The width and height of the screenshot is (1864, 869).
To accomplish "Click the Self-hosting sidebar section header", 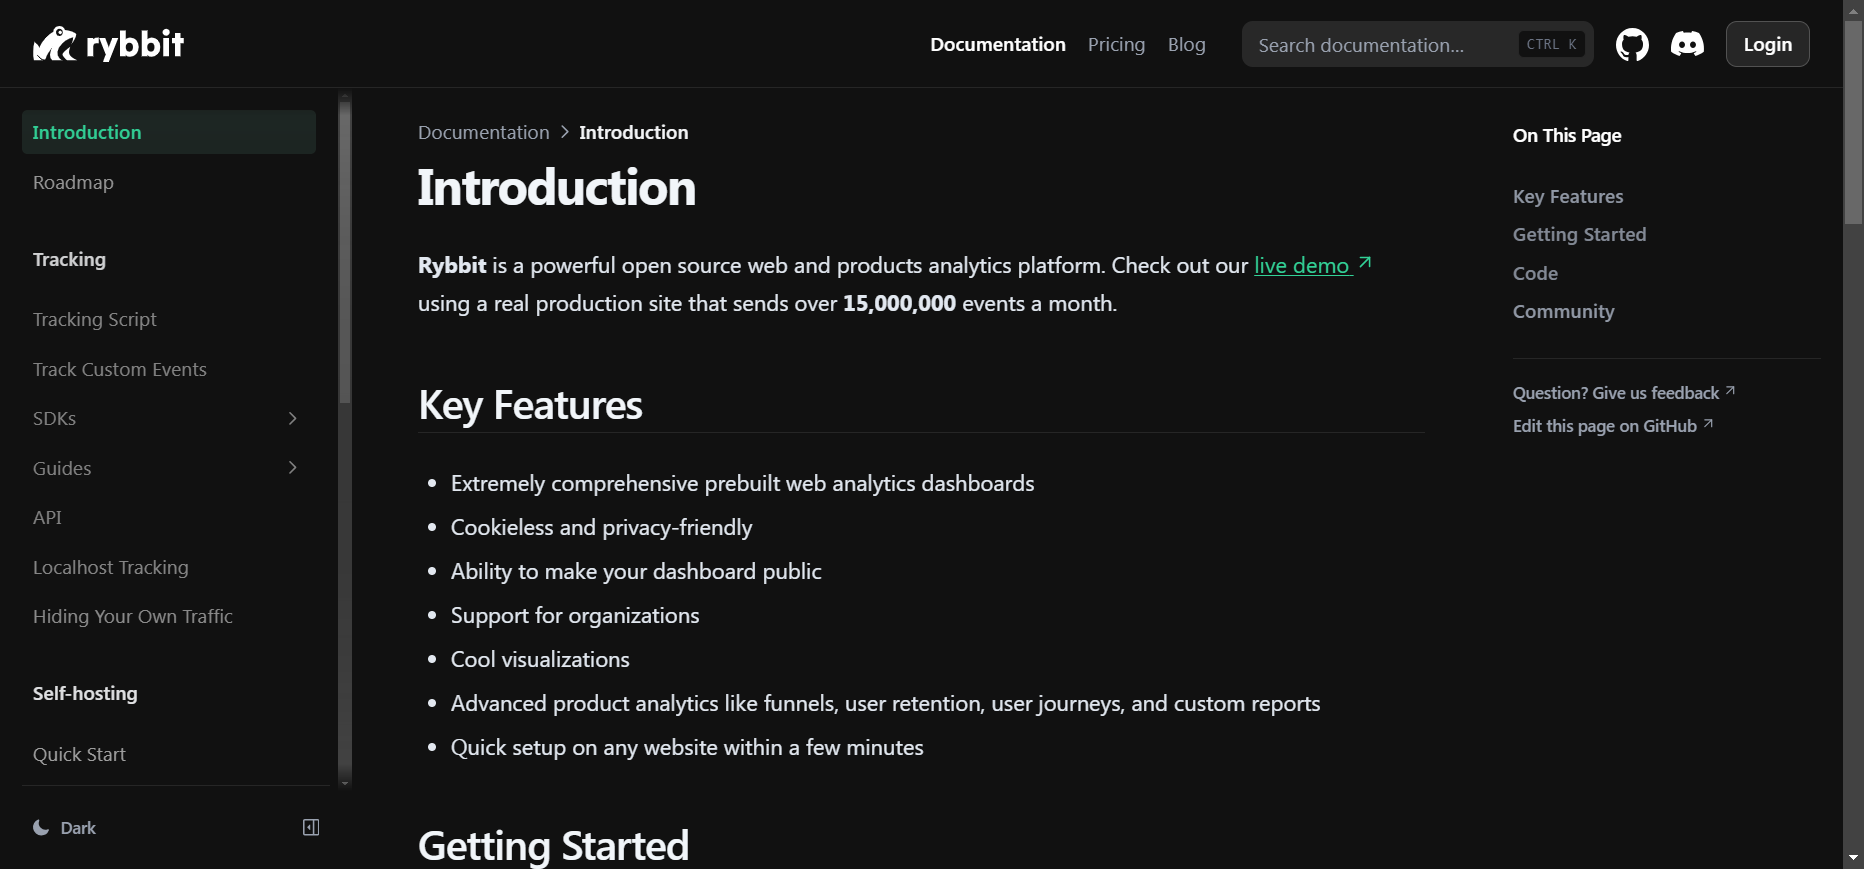I will pyautogui.click(x=85, y=693).
